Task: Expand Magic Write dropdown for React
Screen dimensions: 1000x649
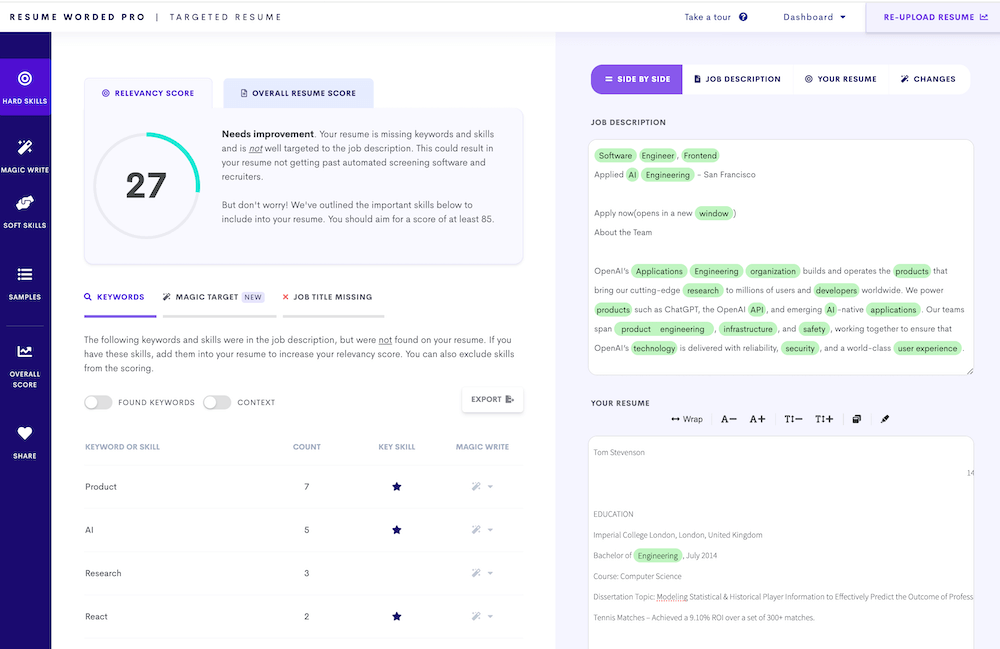Action: tap(482, 617)
